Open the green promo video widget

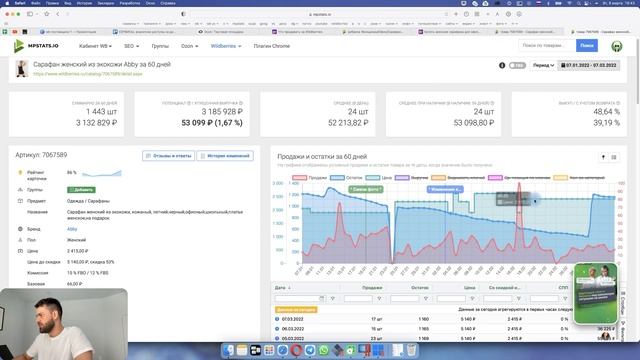tap(596, 293)
